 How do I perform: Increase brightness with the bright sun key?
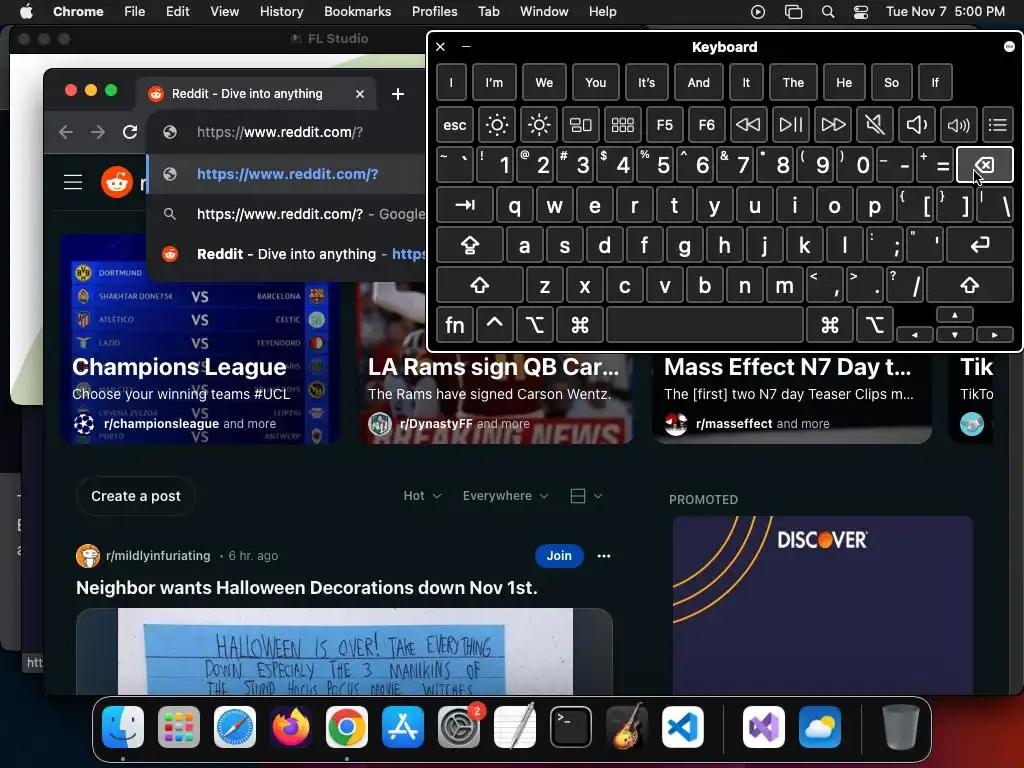539,124
